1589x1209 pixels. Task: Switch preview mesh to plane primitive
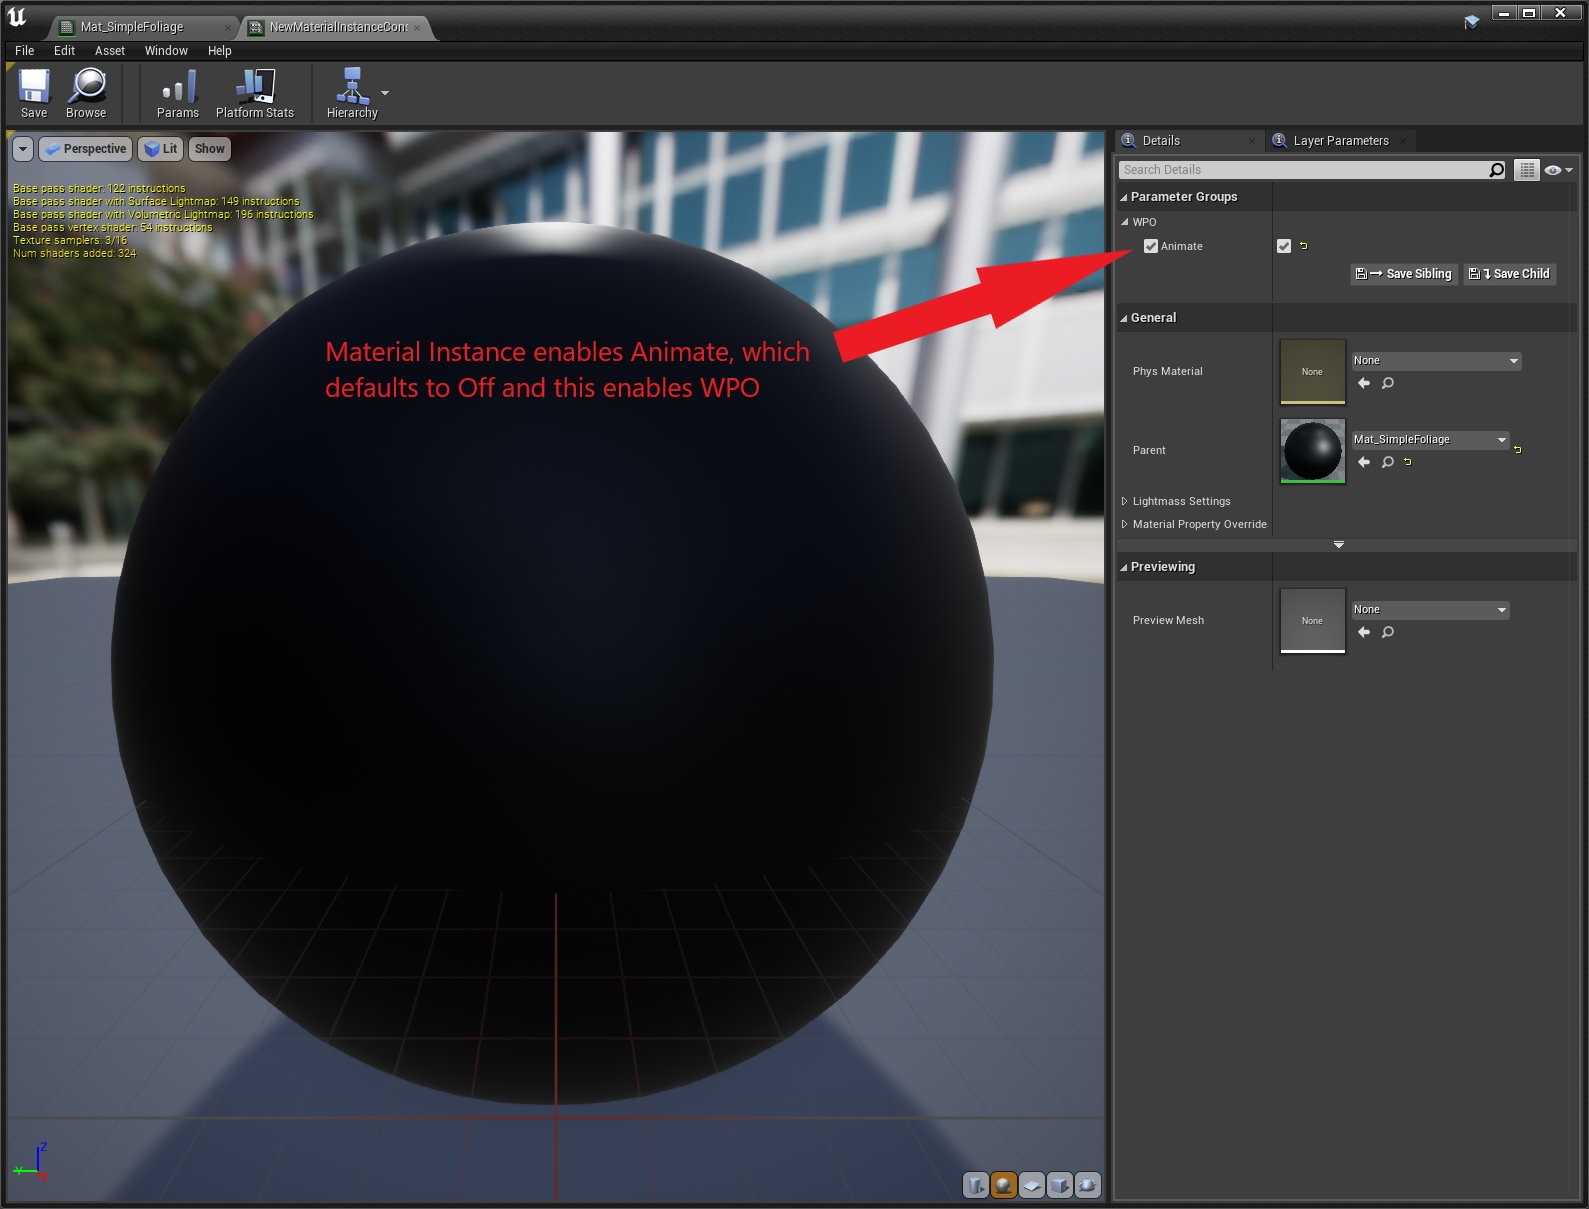(x=1032, y=1185)
